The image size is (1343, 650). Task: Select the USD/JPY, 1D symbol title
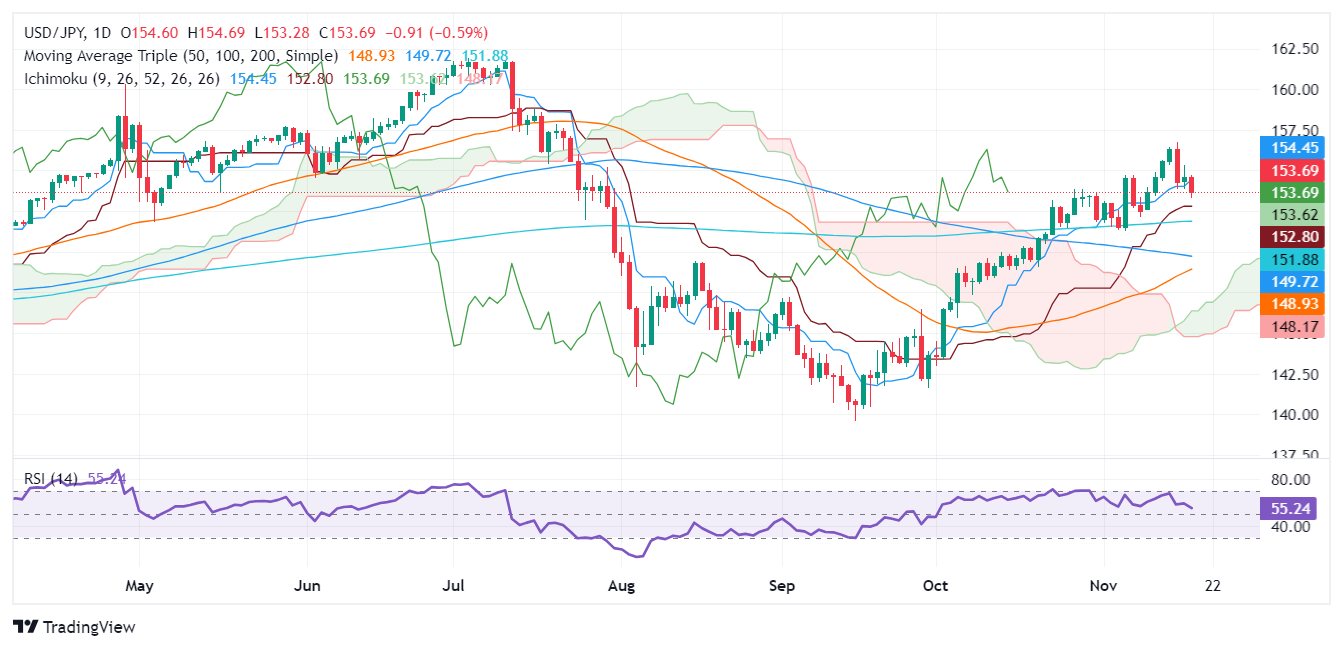tap(68, 34)
